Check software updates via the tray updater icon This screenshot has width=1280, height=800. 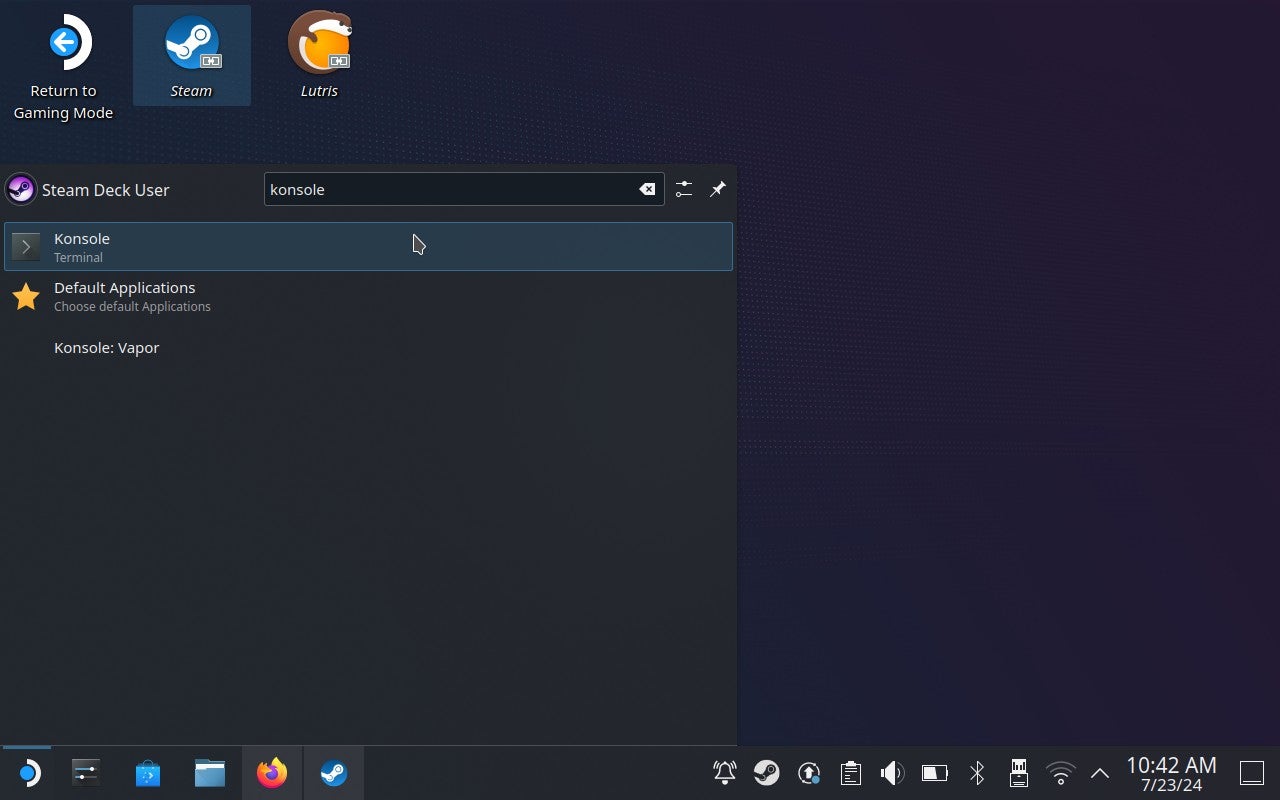pyautogui.click(x=808, y=772)
